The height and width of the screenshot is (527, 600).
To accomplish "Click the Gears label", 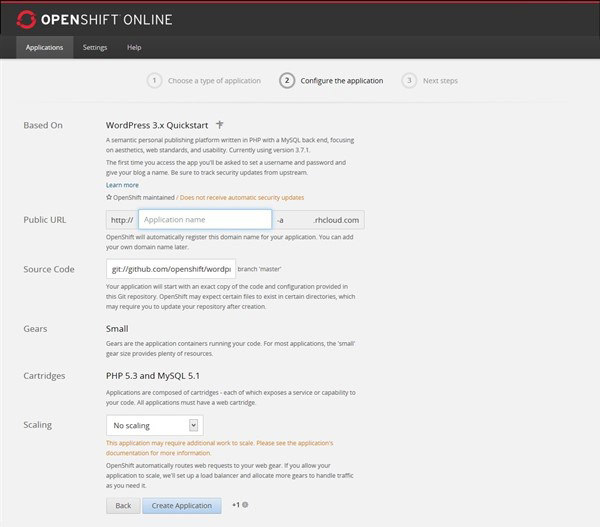I will click(x=35, y=329).
